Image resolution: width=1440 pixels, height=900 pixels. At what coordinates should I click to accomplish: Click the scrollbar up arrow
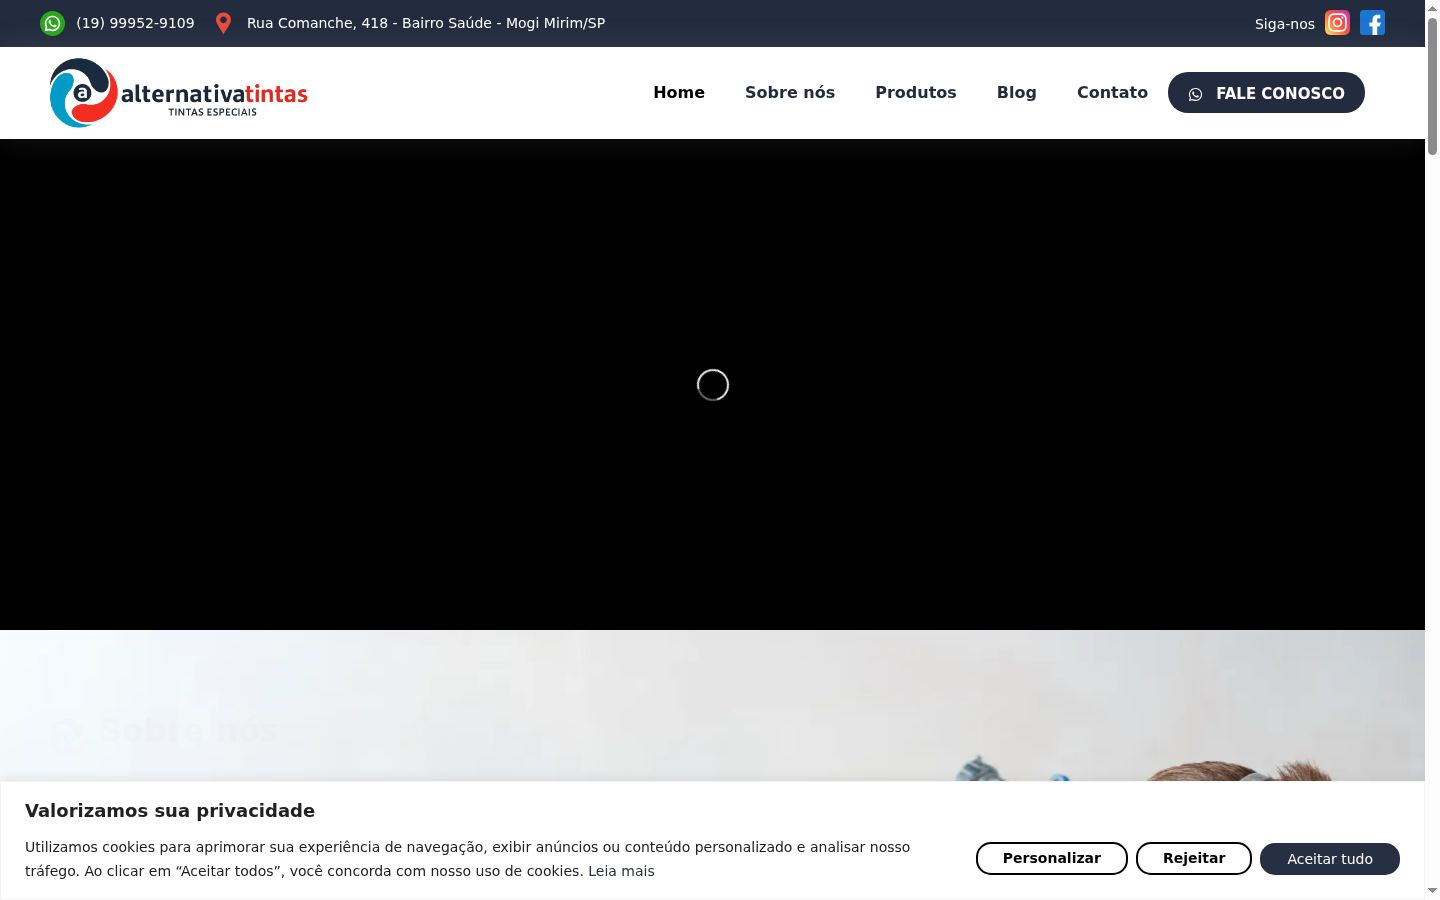(1432, 7)
